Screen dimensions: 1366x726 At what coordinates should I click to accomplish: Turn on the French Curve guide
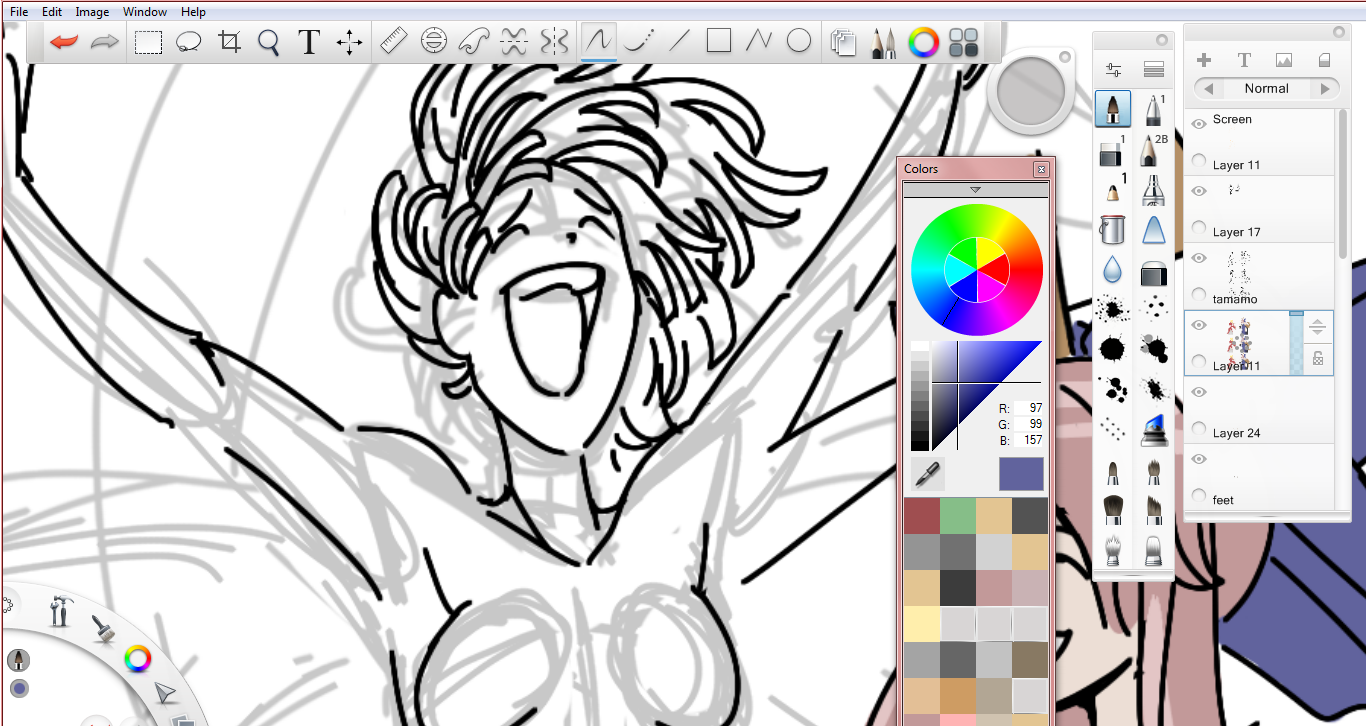(x=473, y=41)
